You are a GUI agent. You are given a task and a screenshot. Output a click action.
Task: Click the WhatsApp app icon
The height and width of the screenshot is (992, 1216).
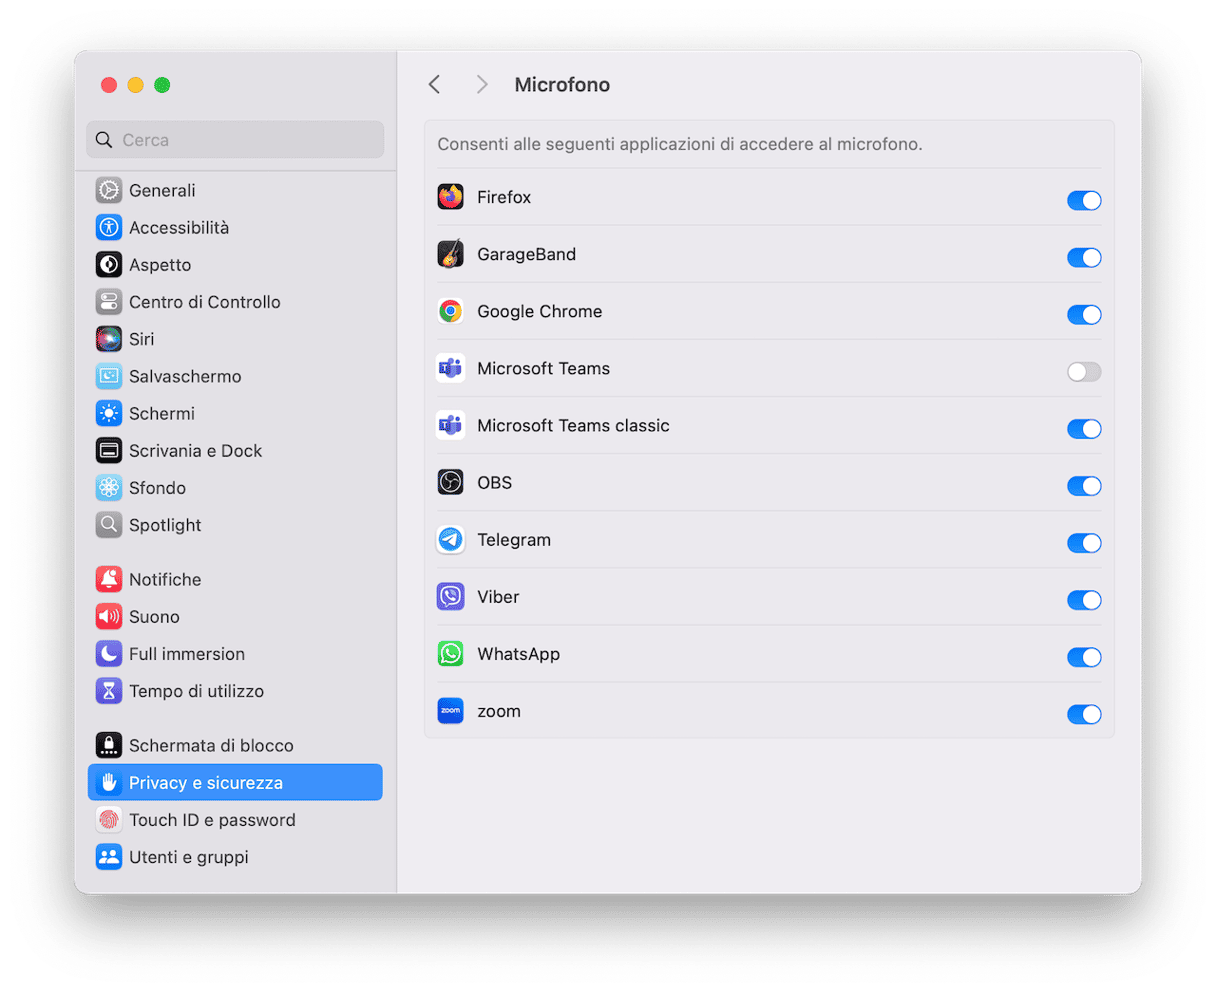[450, 654]
